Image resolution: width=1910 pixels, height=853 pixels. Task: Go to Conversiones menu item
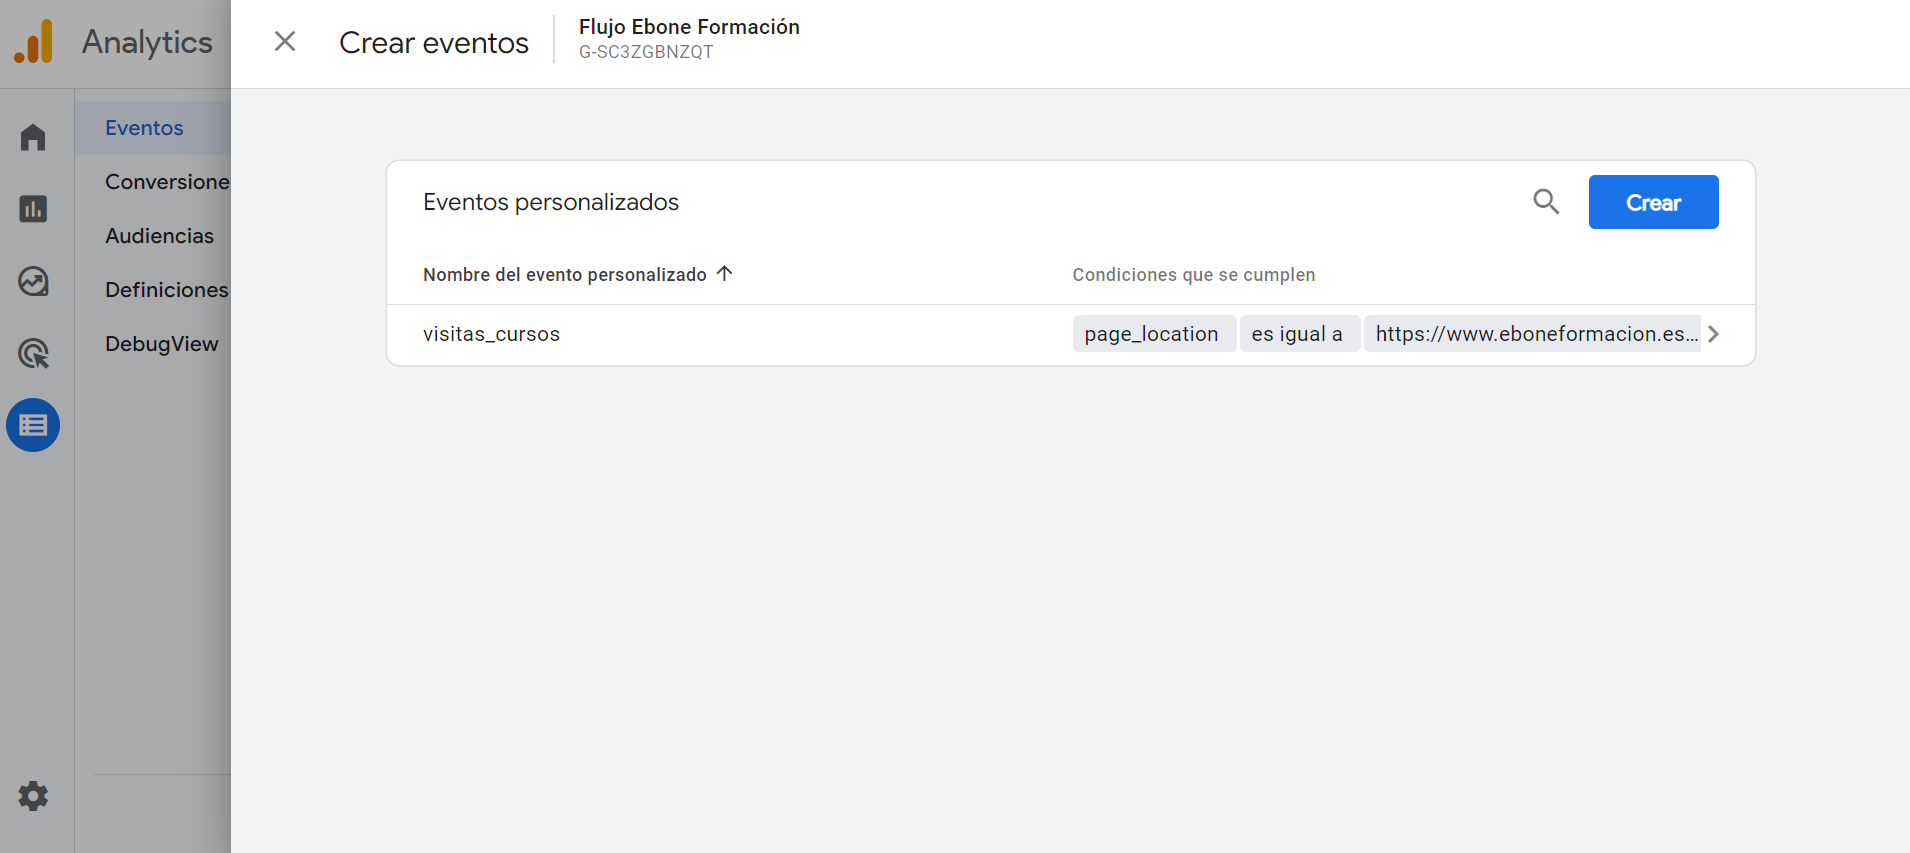pyautogui.click(x=167, y=182)
